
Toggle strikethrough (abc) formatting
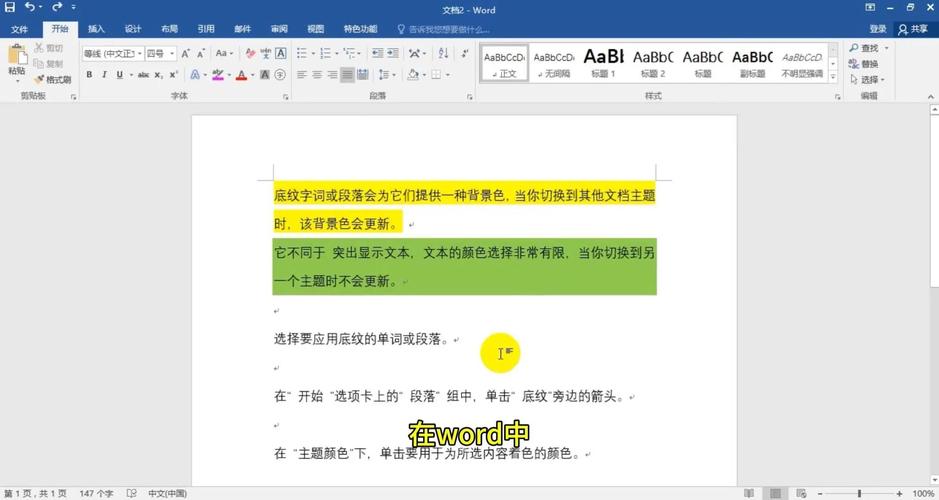[143, 75]
